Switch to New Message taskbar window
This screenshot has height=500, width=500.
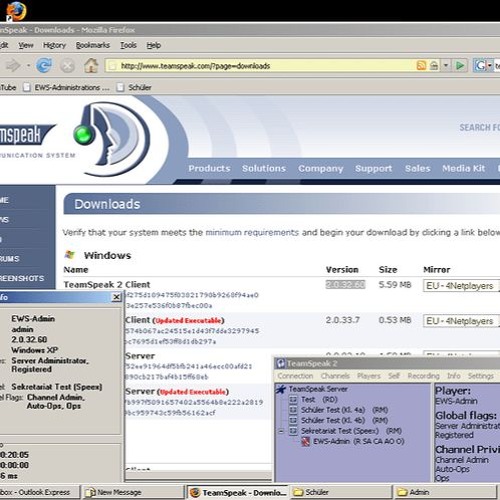133,492
